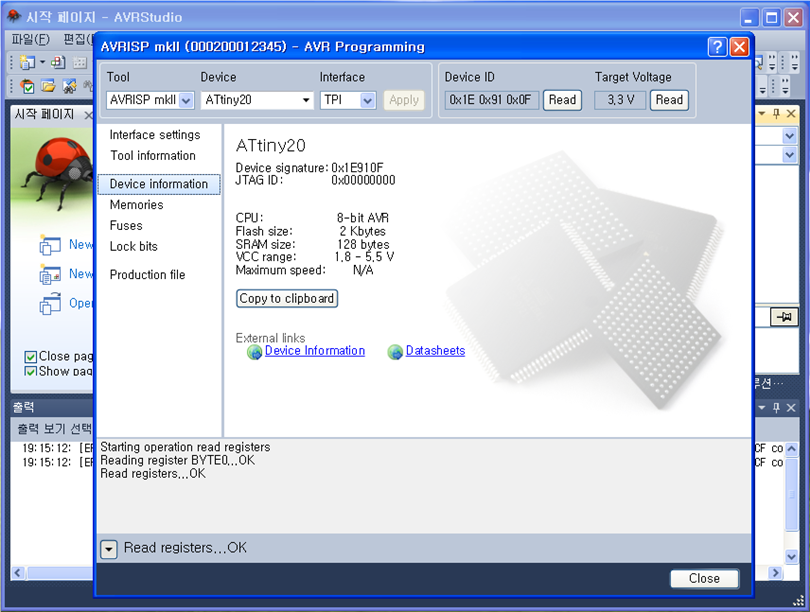810x612 pixels.
Task: Click the magnifier toolbar icon behind the dialog
Action: (759, 63)
